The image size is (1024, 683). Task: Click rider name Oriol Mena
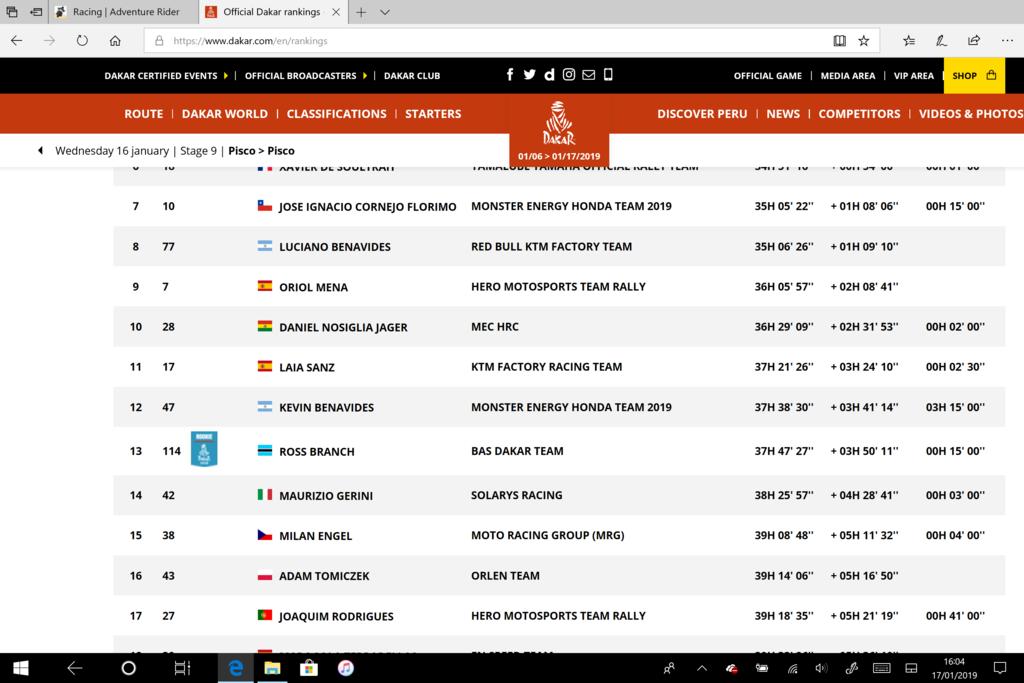tap(313, 287)
